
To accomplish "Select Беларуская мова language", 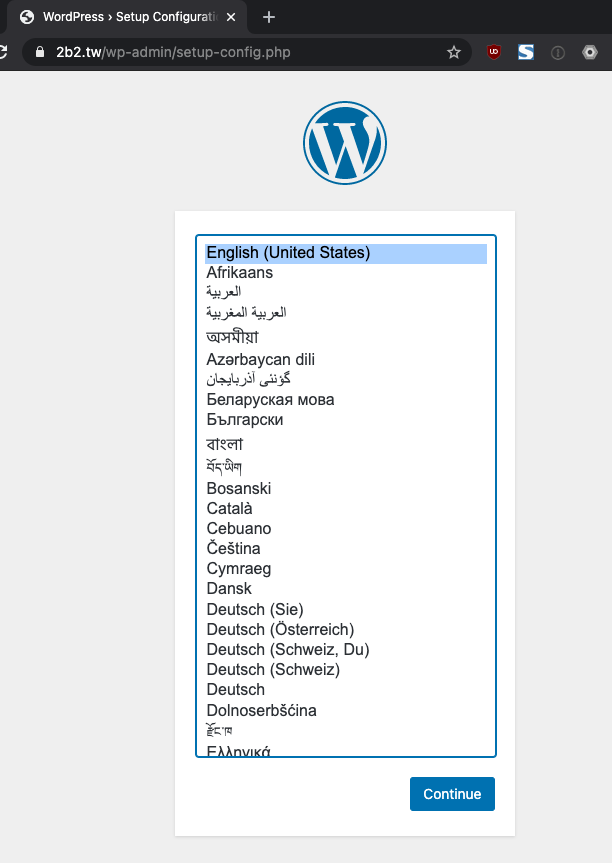I will pyautogui.click(x=346, y=400).
